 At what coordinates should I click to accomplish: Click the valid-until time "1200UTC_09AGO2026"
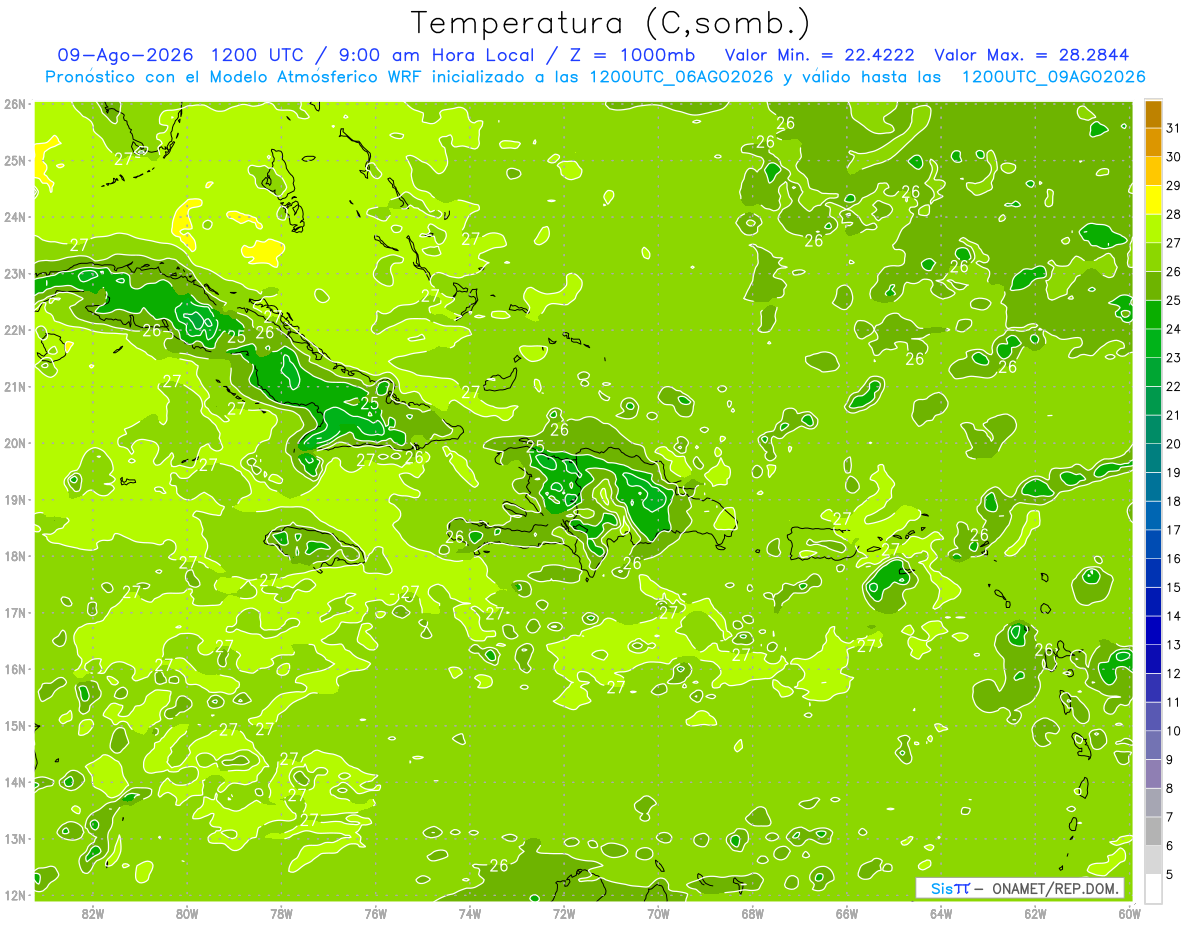(x=1053, y=77)
